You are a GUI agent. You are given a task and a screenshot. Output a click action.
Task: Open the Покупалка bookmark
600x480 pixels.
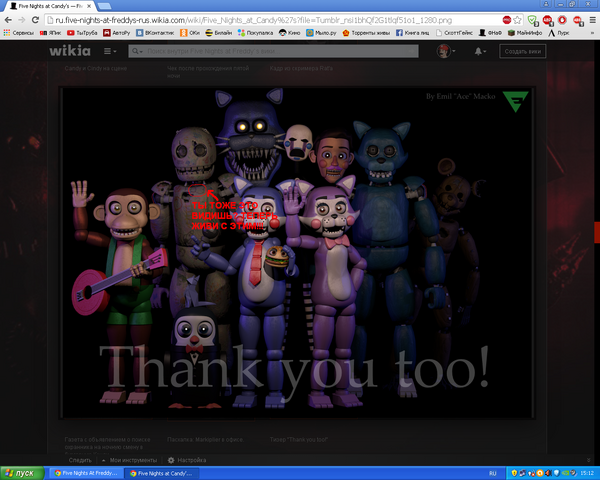pyautogui.click(x=255, y=33)
